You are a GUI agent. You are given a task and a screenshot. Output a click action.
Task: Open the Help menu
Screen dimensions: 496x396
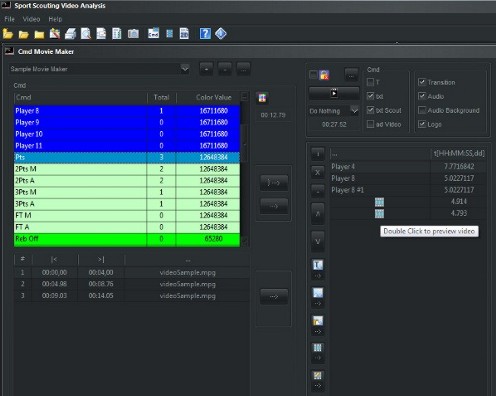point(55,19)
